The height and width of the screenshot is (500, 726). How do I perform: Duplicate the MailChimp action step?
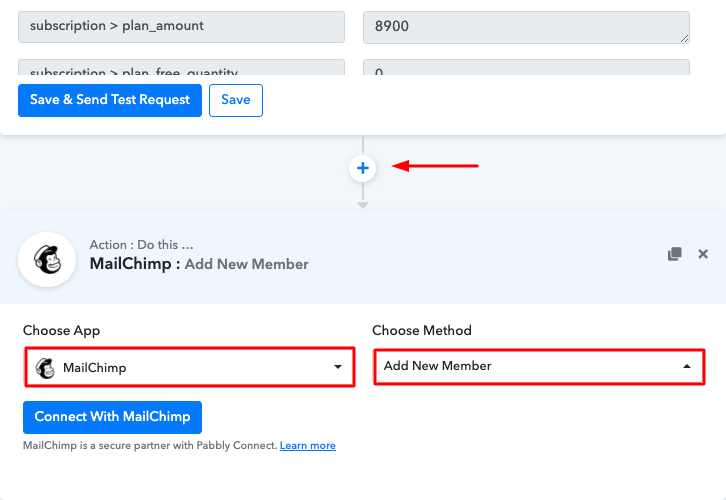click(x=675, y=254)
